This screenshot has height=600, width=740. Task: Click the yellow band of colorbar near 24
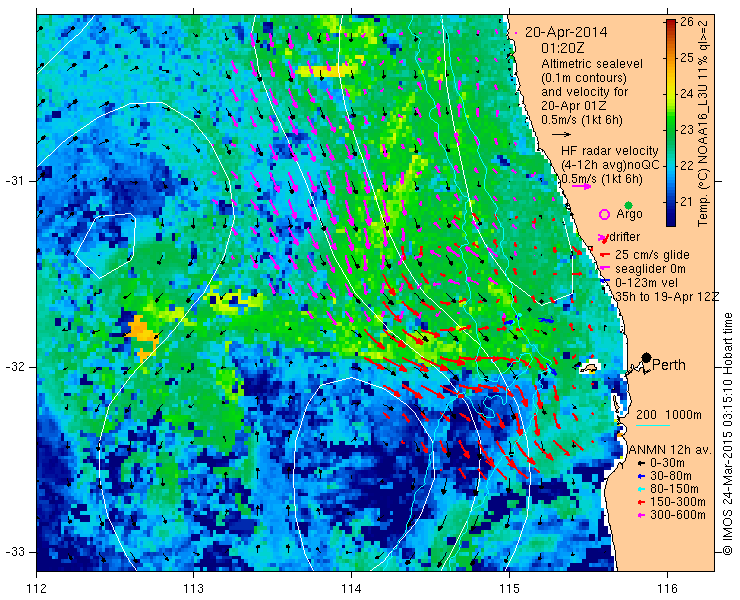point(670,93)
